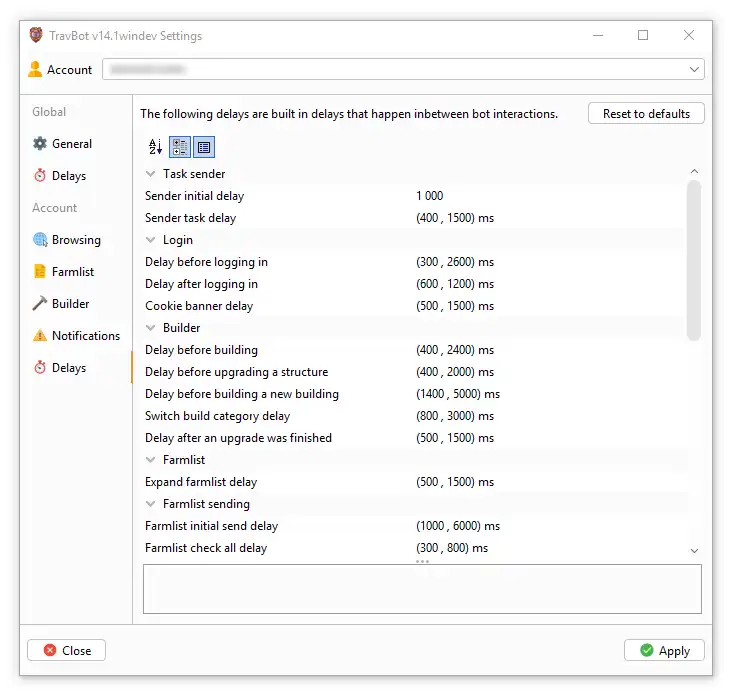The width and height of the screenshot is (737, 699).
Task: Click the Browsing globe icon
Action: pyautogui.click(x=40, y=240)
